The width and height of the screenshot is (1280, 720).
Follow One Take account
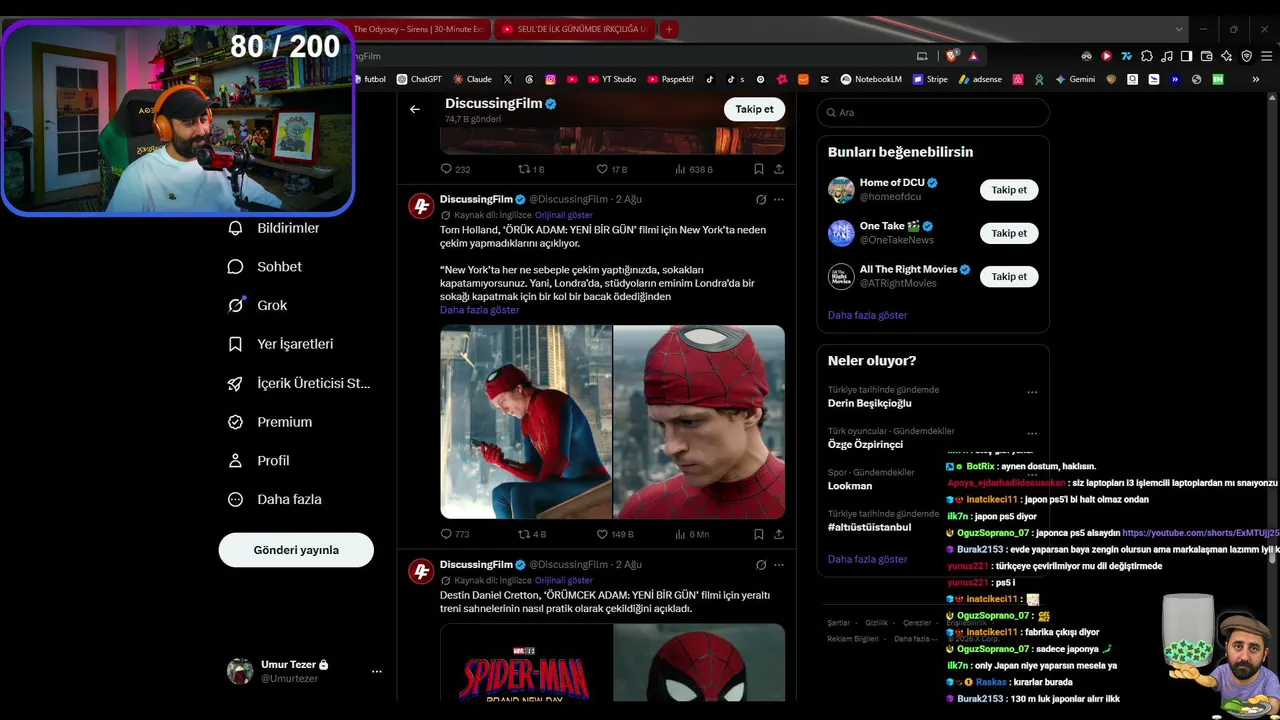pos(1009,233)
